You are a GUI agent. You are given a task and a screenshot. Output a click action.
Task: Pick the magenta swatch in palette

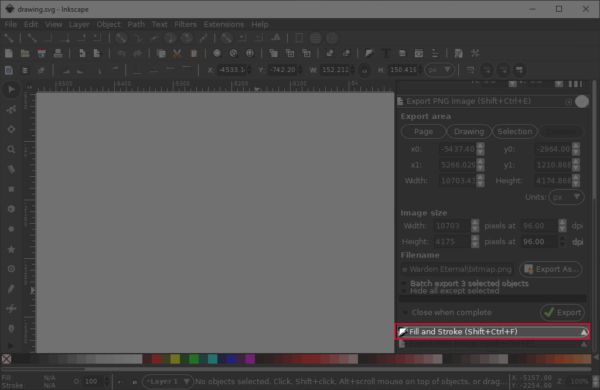250,359
